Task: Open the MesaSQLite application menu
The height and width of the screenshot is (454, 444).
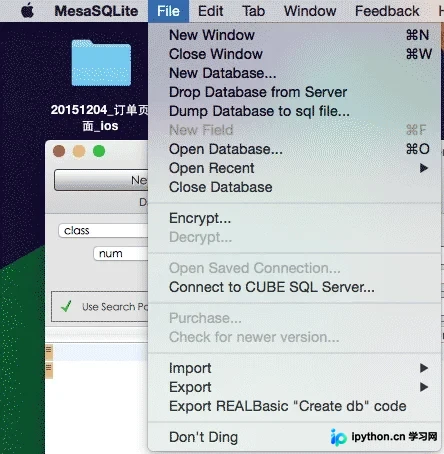Action: pos(96,11)
